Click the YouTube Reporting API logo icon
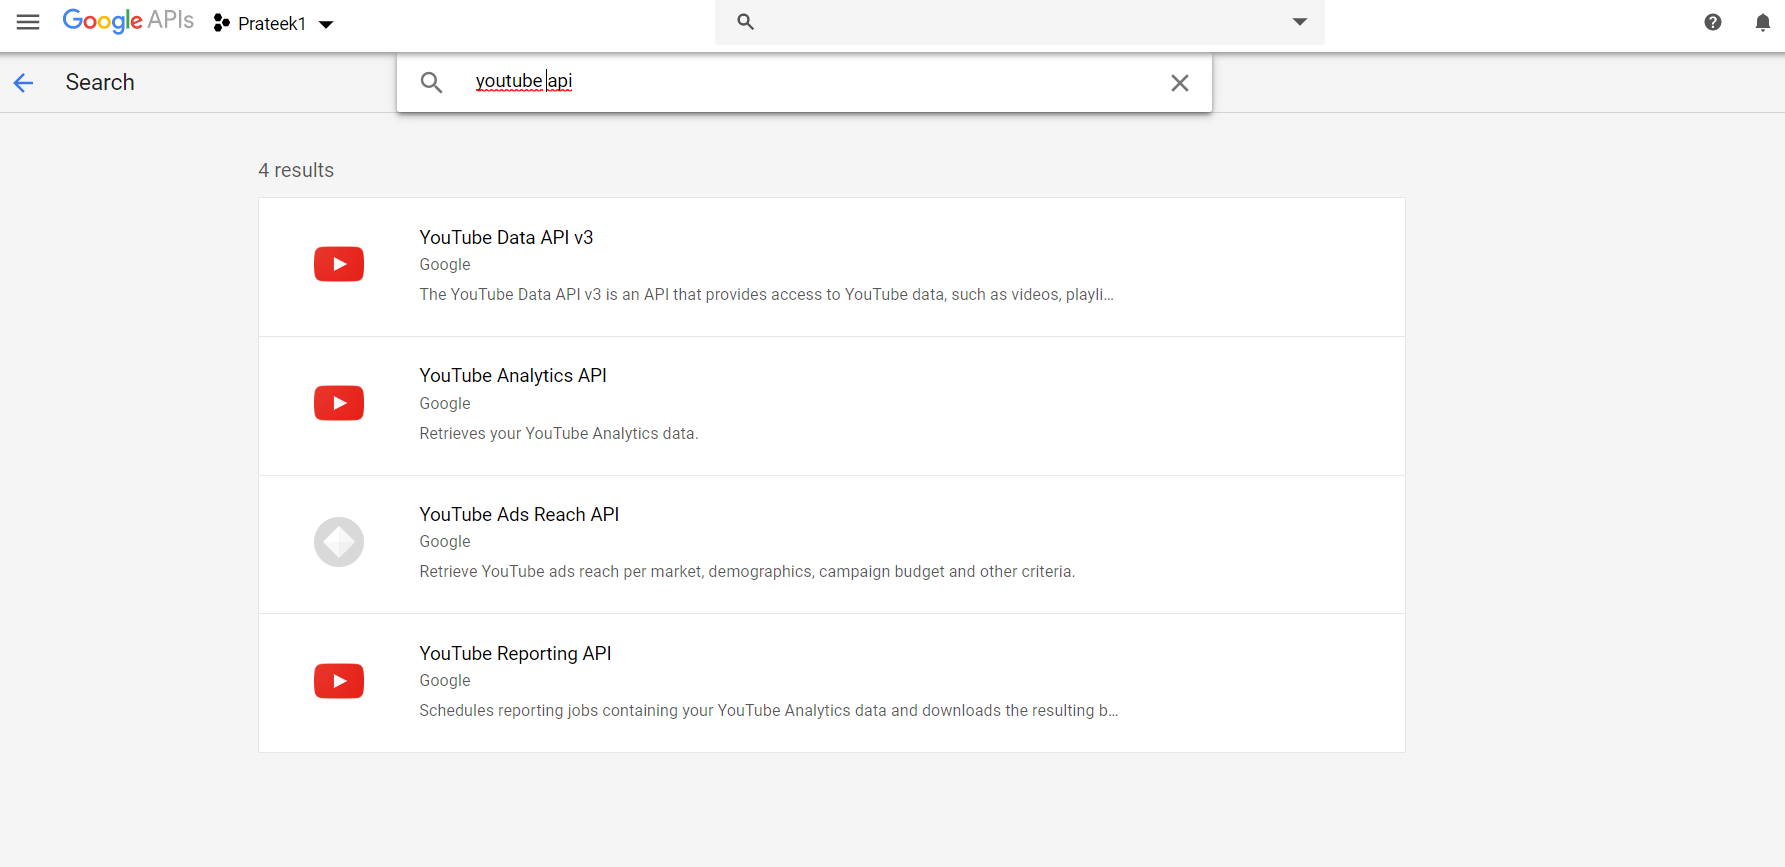The height and width of the screenshot is (867, 1785). [339, 681]
